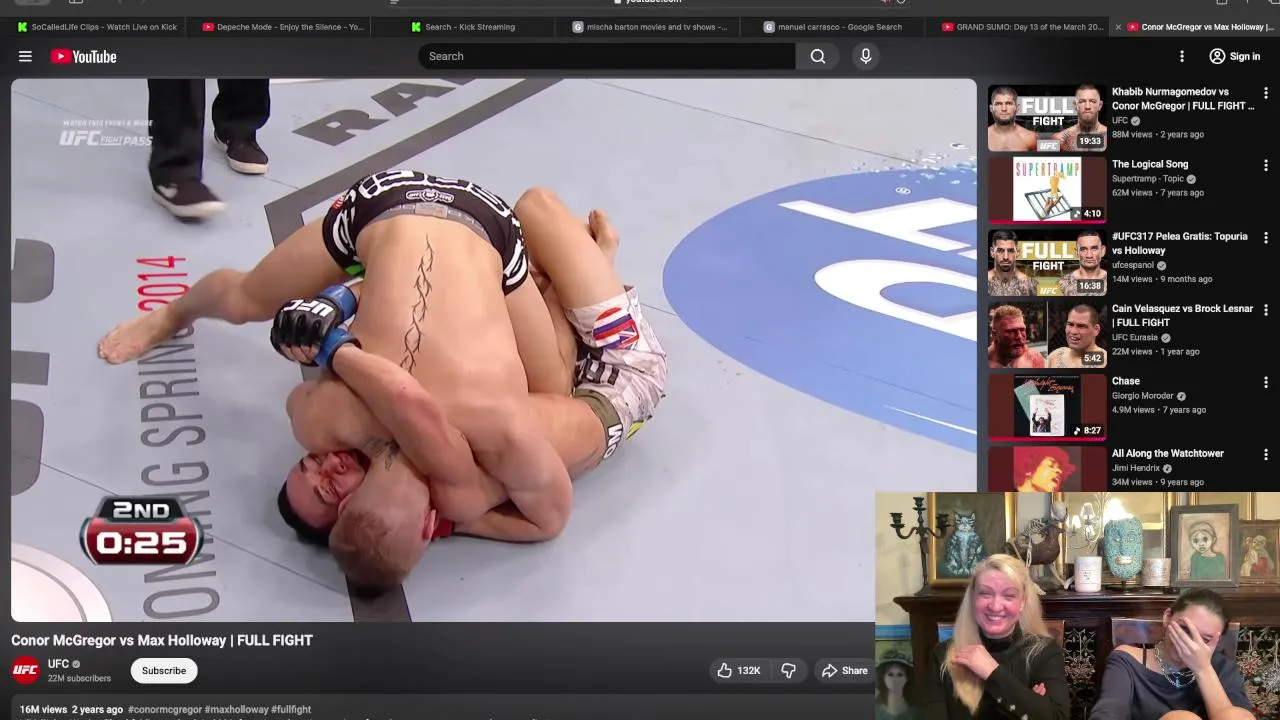The height and width of the screenshot is (720, 1280).
Task: Click ufcespanol channel name
Action: pyautogui.click(x=1133, y=265)
